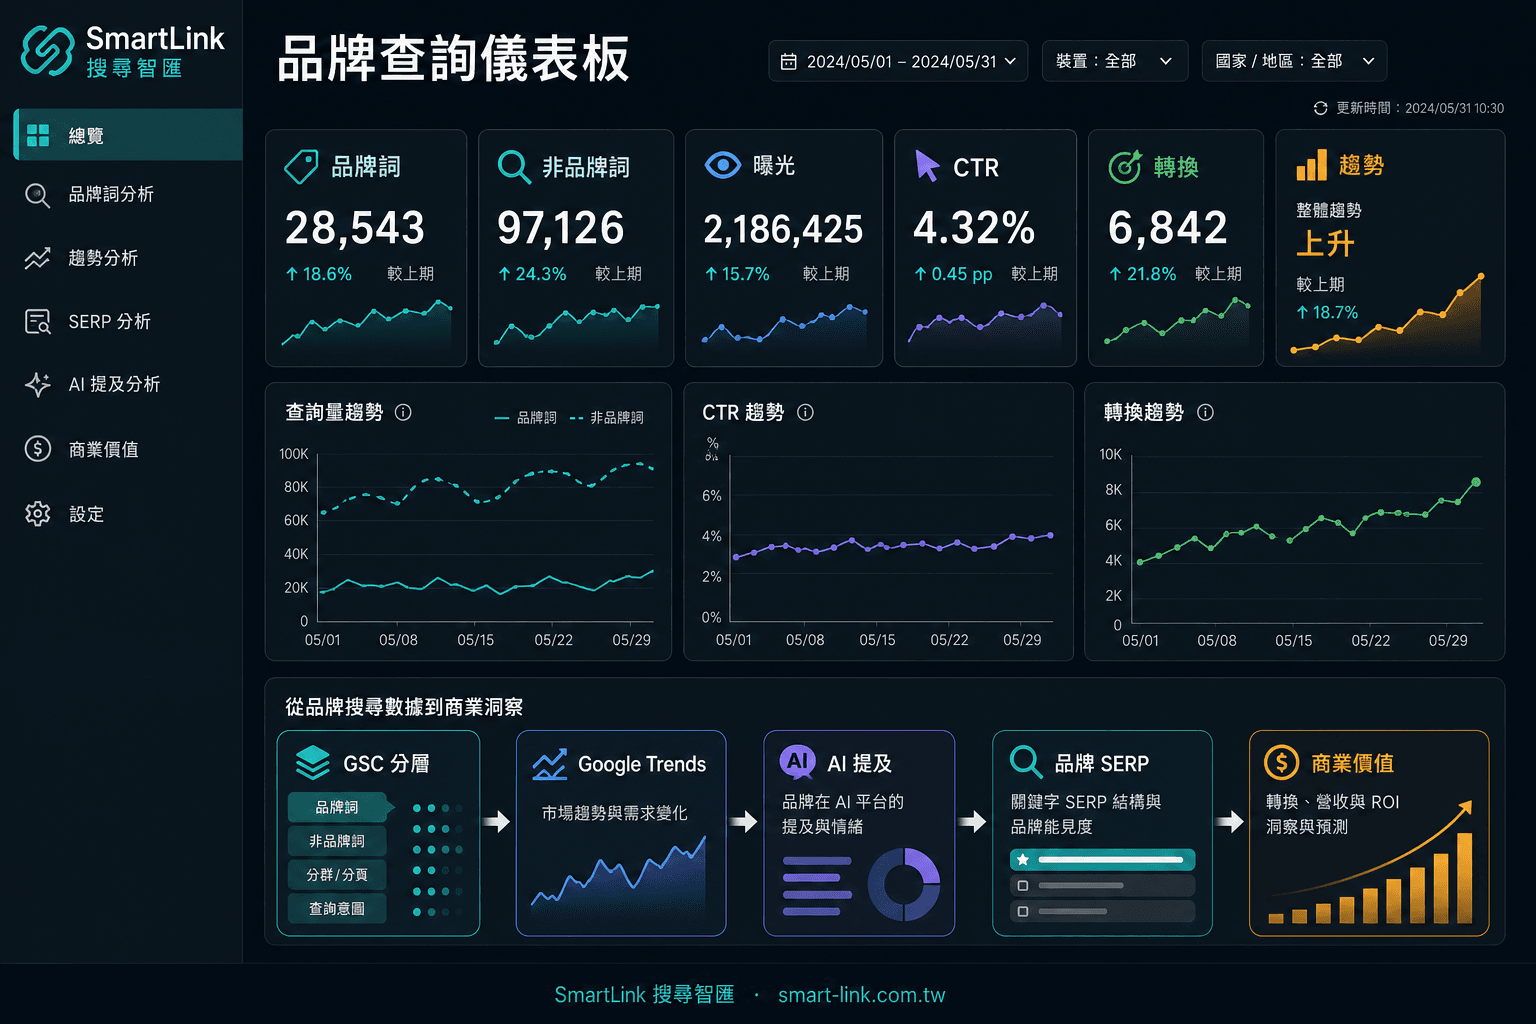
Task: Click the tag icon on 品牌詞 card
Action: (x=301, y=166)
